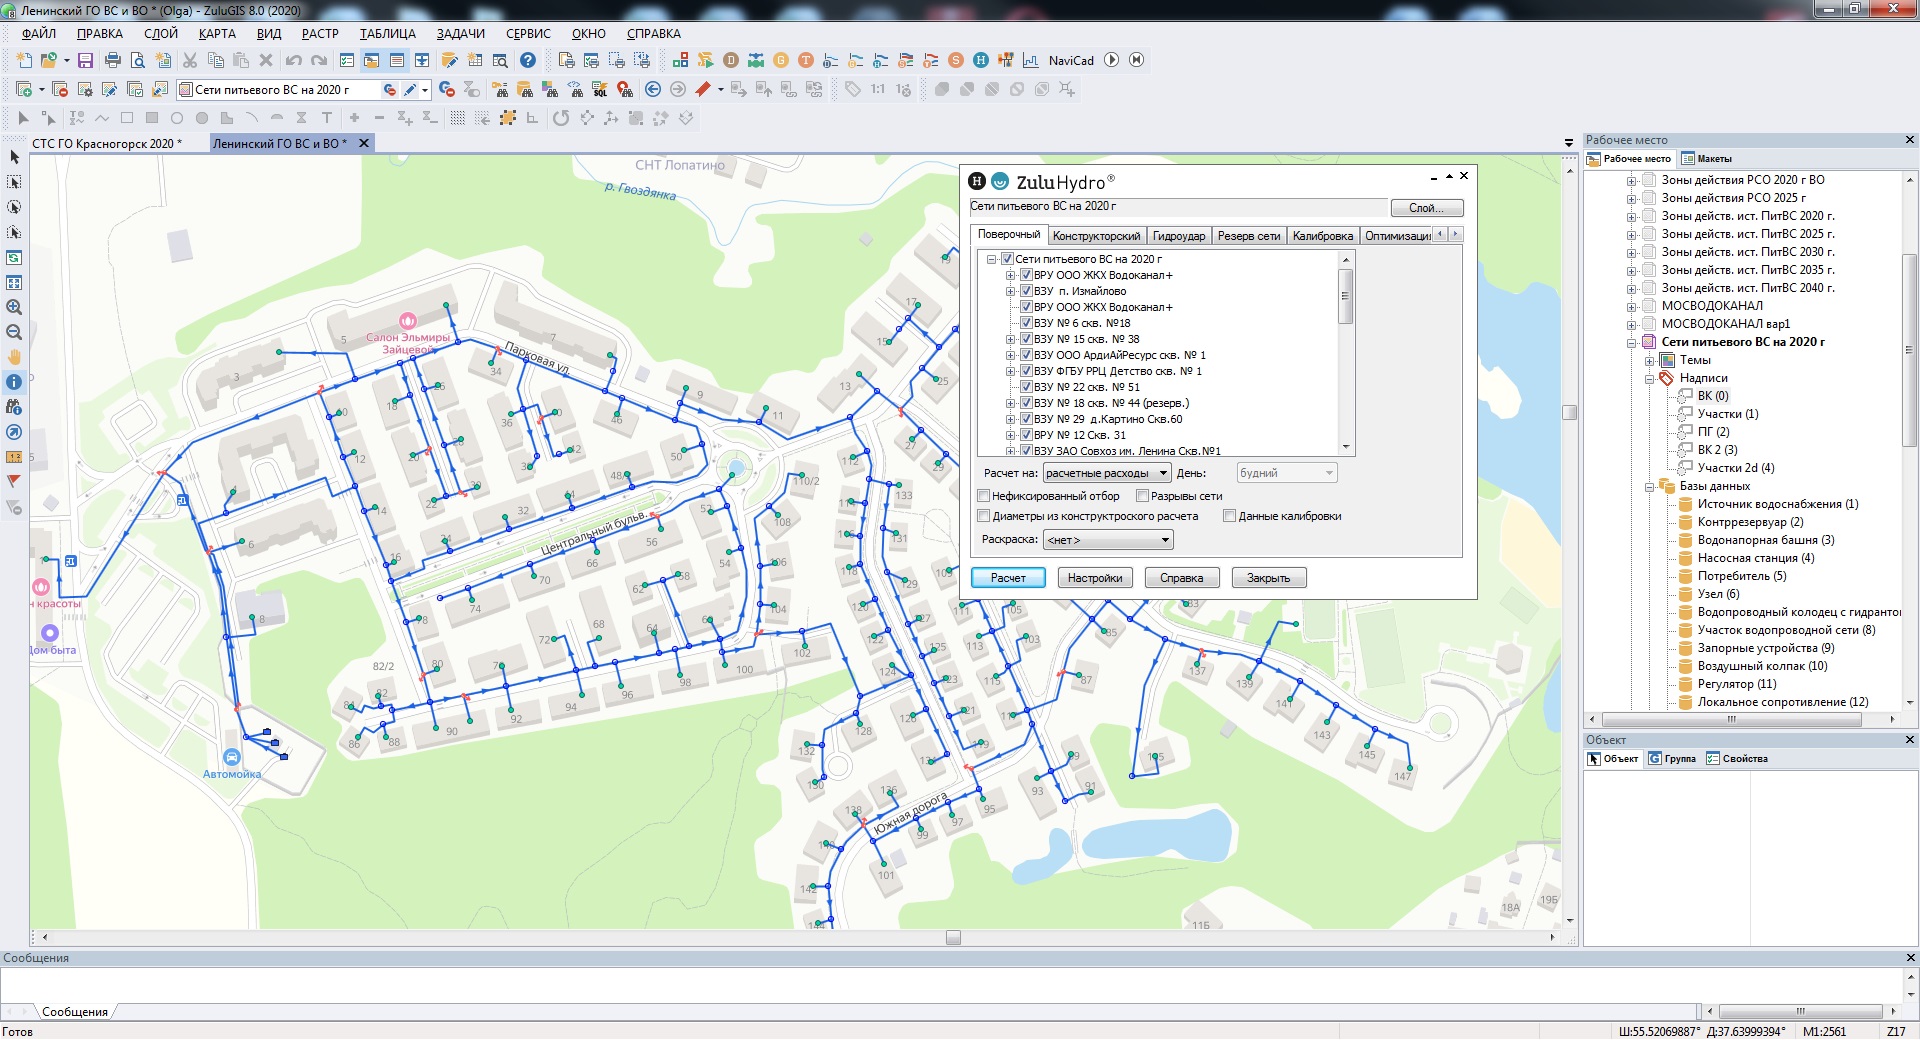
Task: Click the show full extent icon
Action: click(14, 282)
